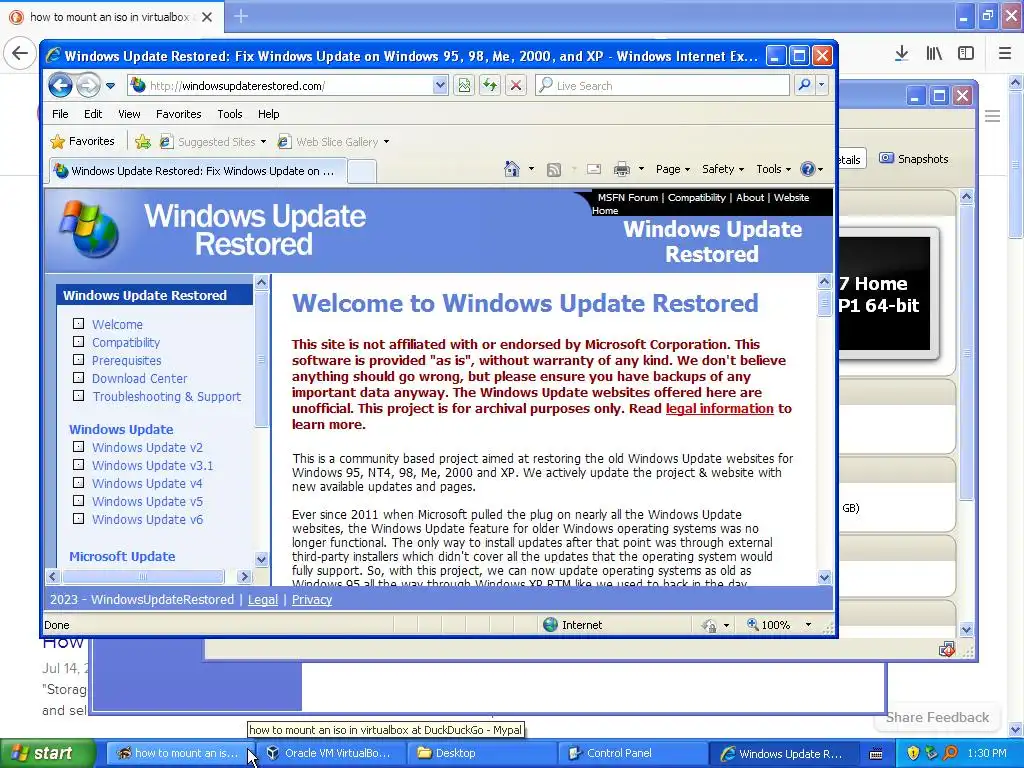
Task: Click the Troubleshooting & Support bullet box
Action: pyautogui.click(x=78, y=396)
